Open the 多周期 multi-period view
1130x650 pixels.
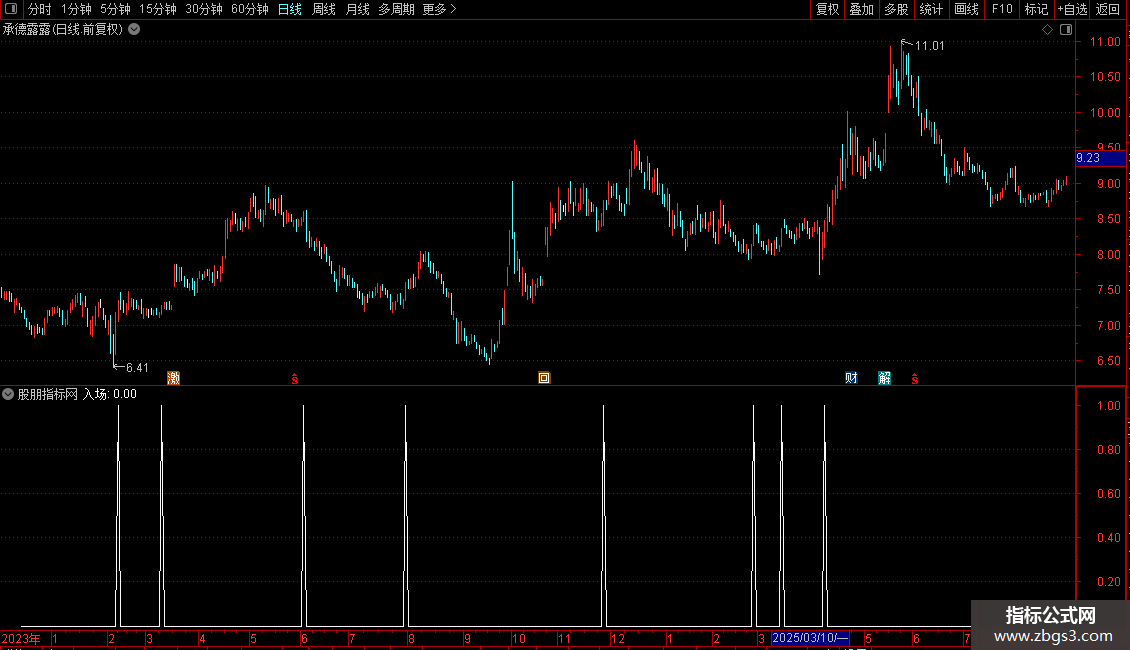coord(396,9)
